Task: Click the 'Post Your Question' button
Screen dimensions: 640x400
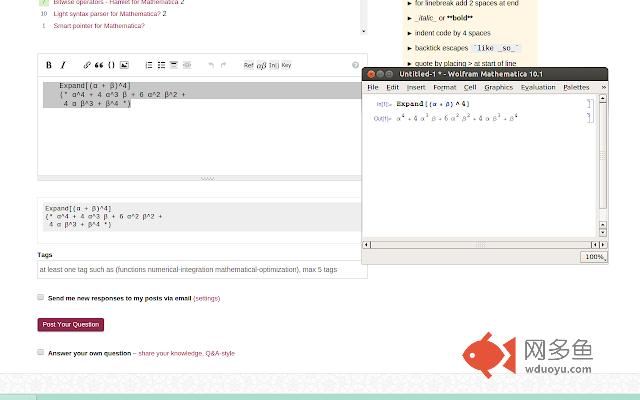Action: tap(71, 324)
